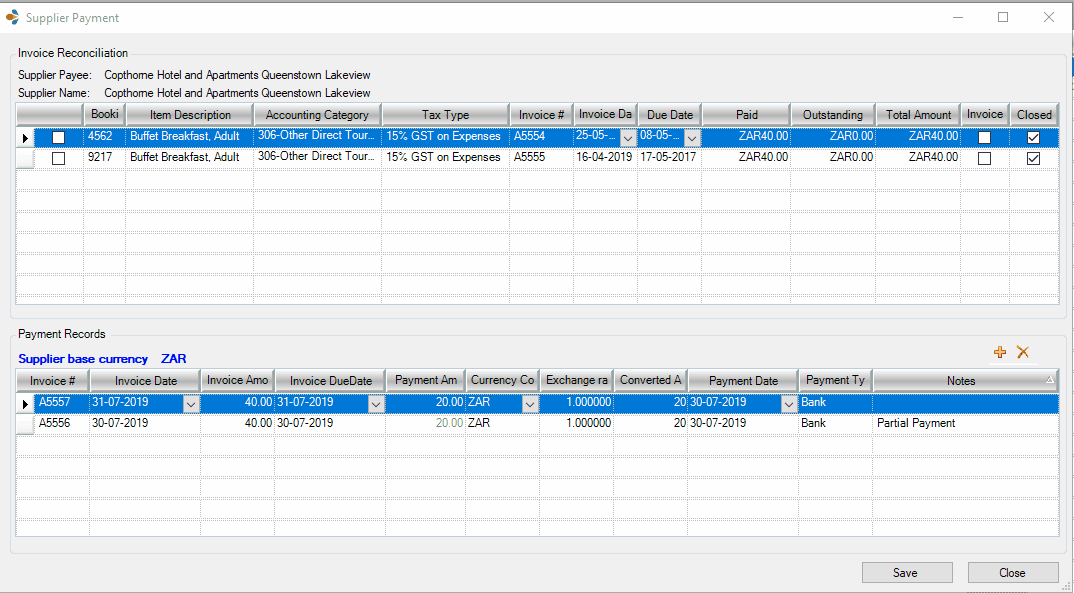The height and width of the screenshot is (593, 1074).
Task: Tick the selection checkbox for booking 9217
Action: coord(59,158)
